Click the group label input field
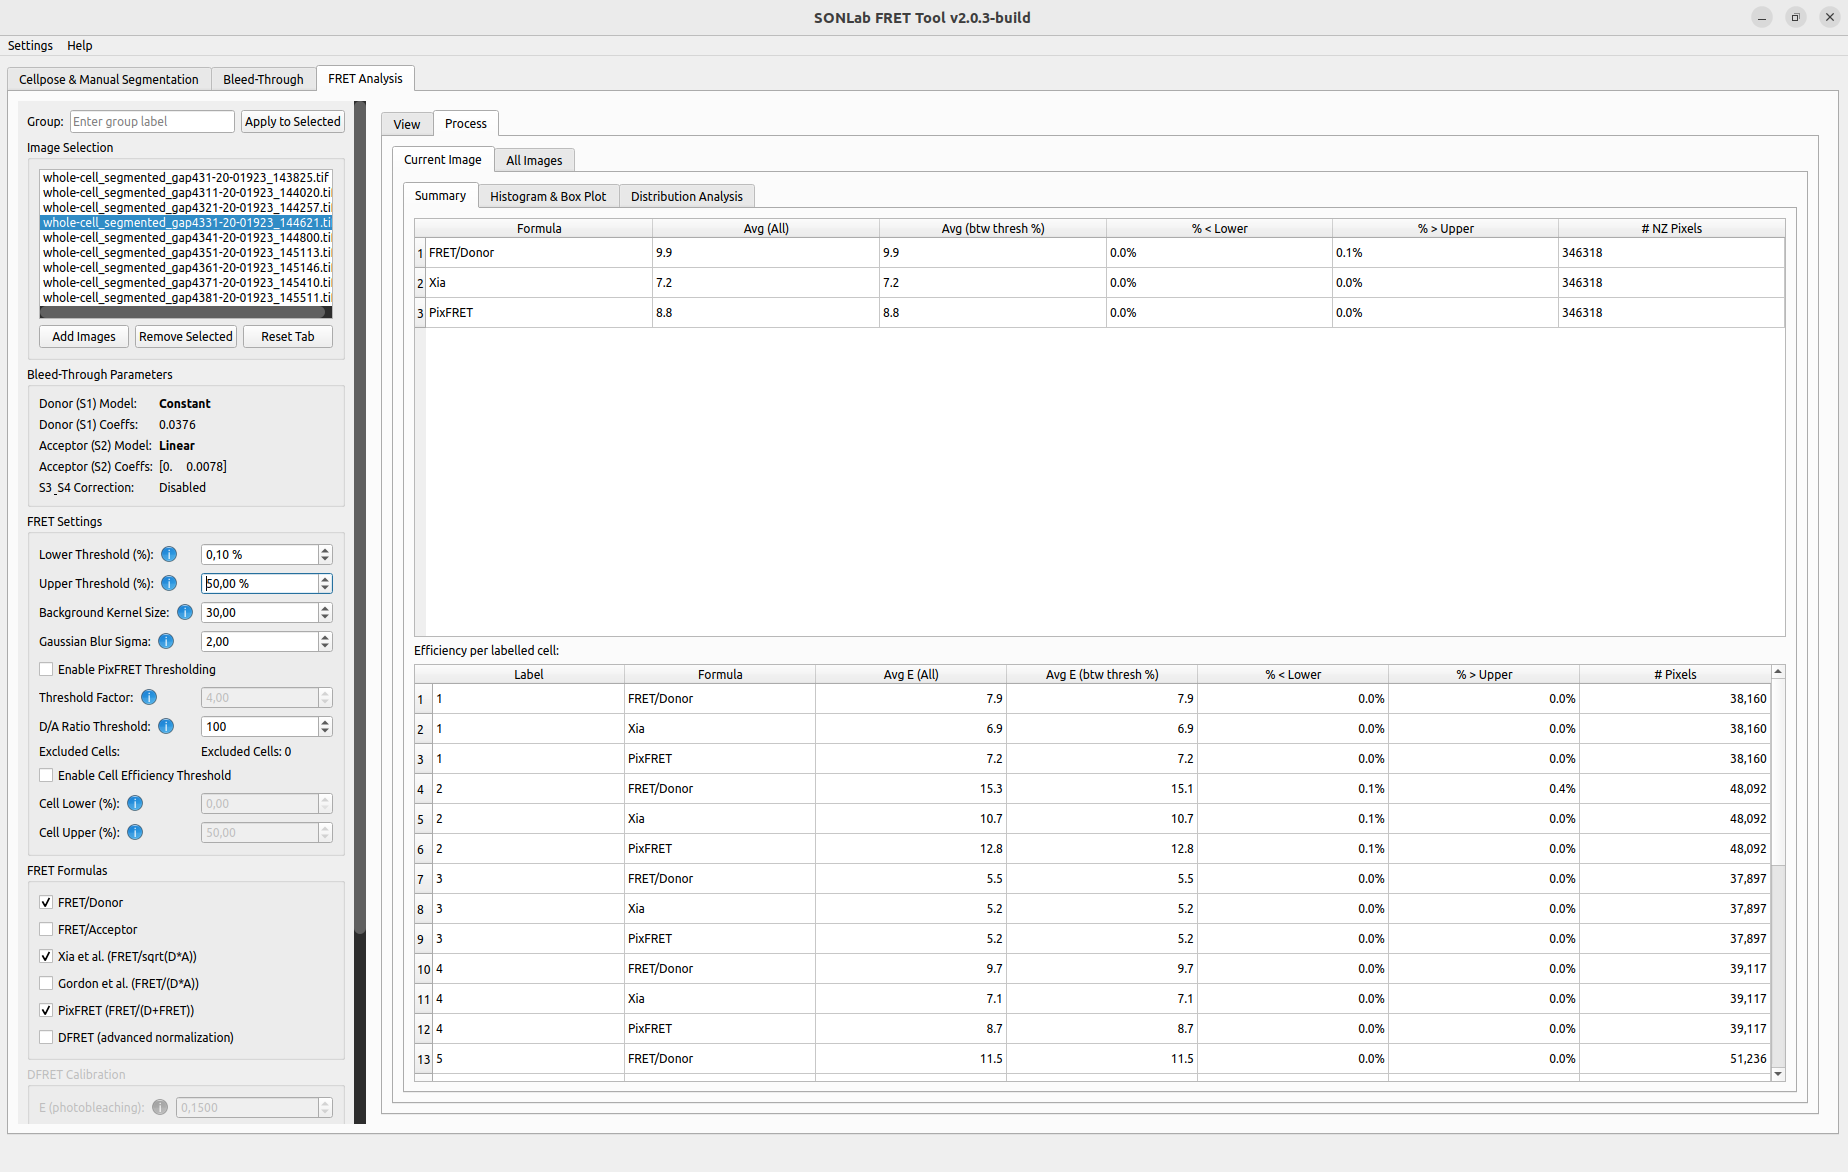The image size is (1848, 1172). click(x=152, y=121)
